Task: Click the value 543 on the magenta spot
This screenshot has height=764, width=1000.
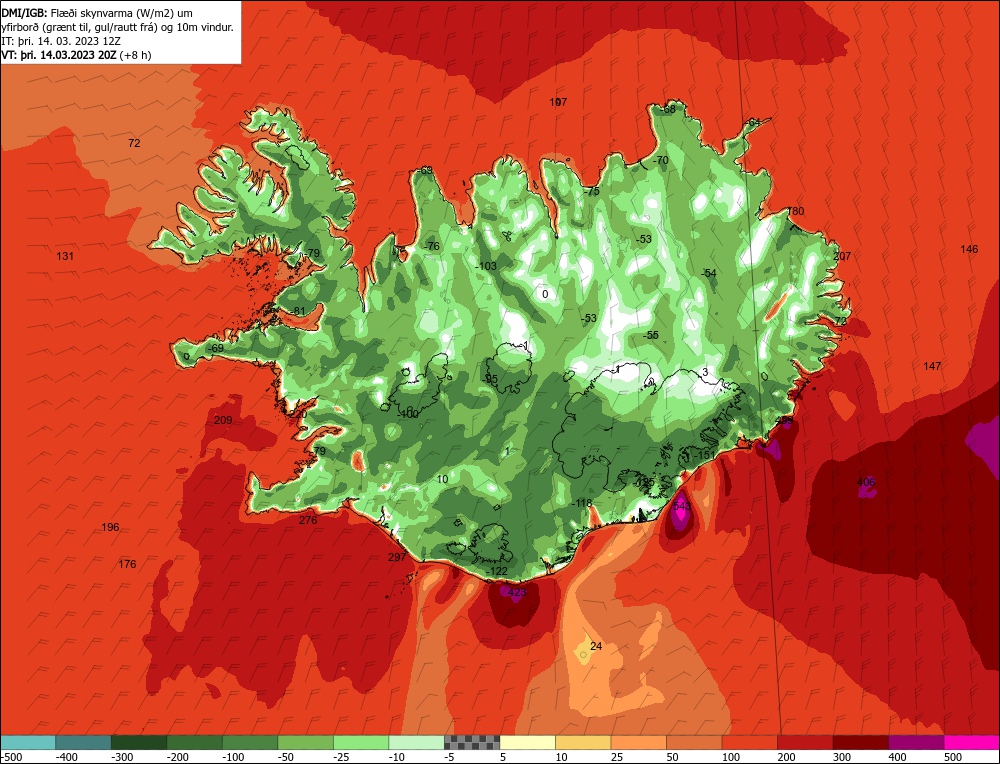Action: click(x=681, y=506)
